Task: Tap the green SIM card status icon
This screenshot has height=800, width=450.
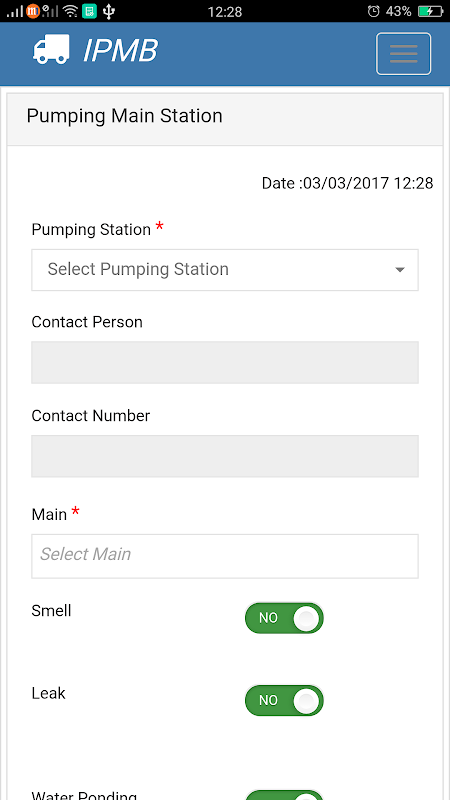Action: pyautogui.click(x=89, y=11)
